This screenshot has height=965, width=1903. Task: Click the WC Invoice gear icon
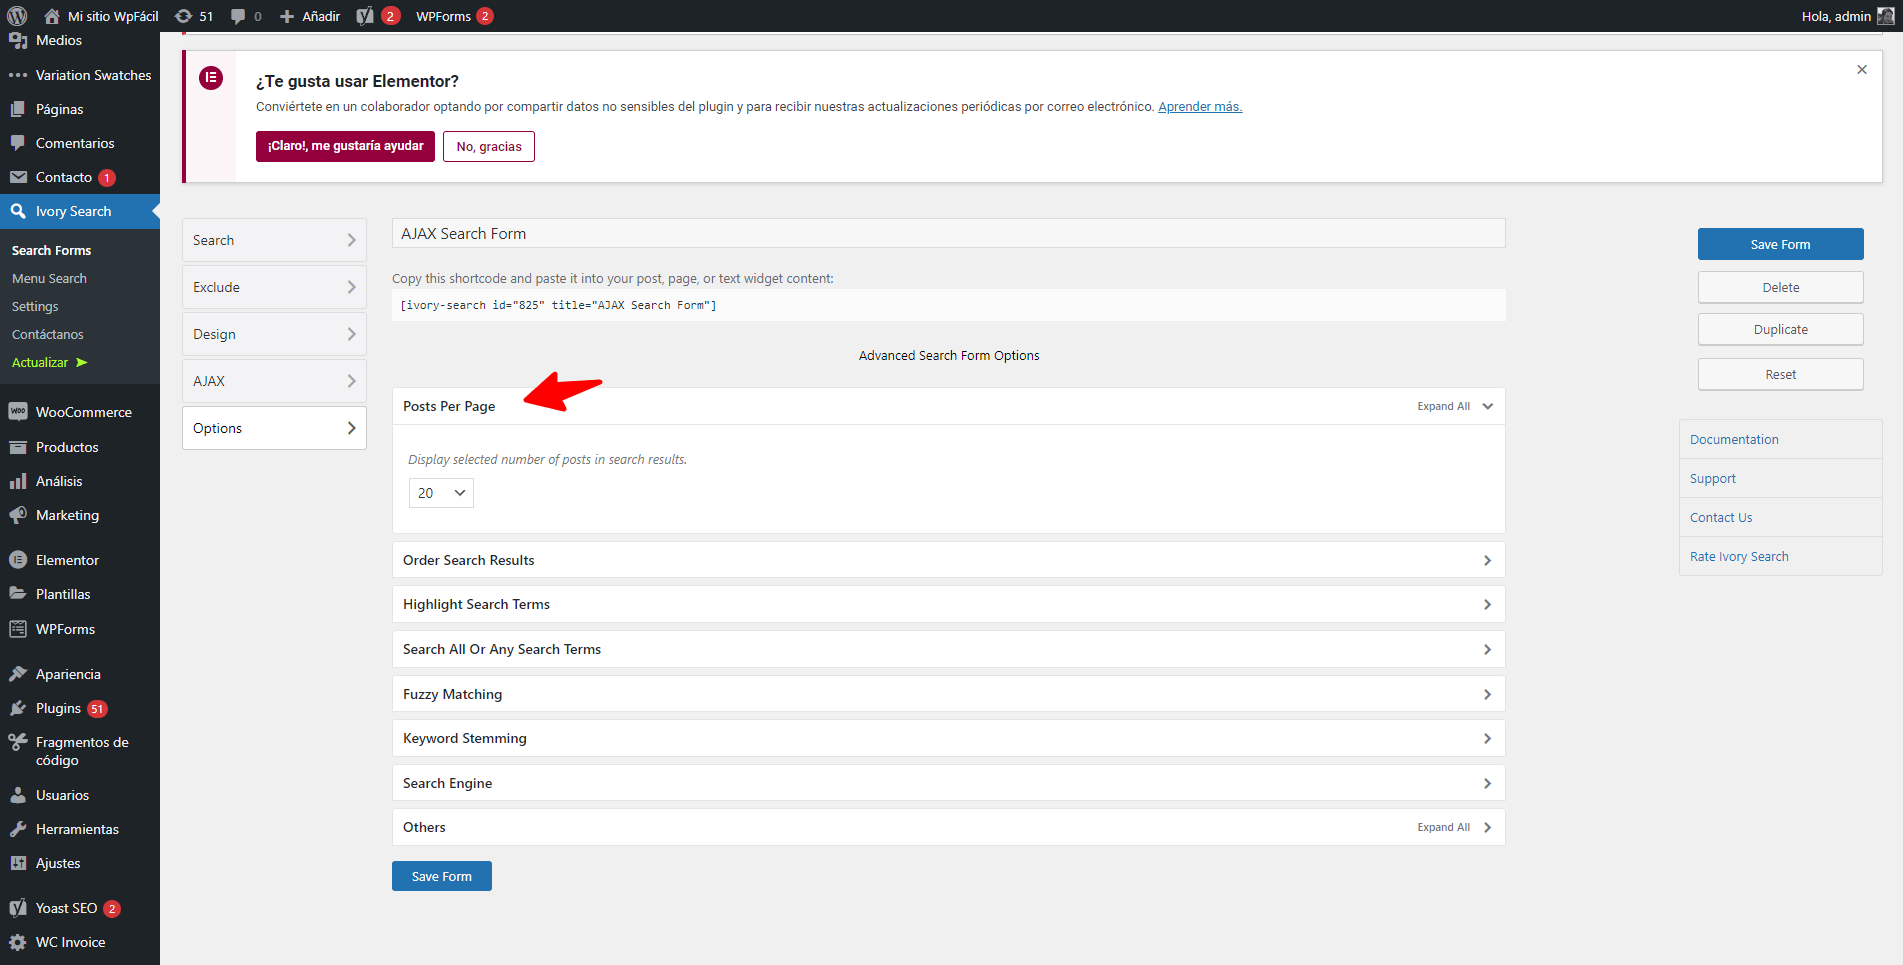click(x=18, y=942)
